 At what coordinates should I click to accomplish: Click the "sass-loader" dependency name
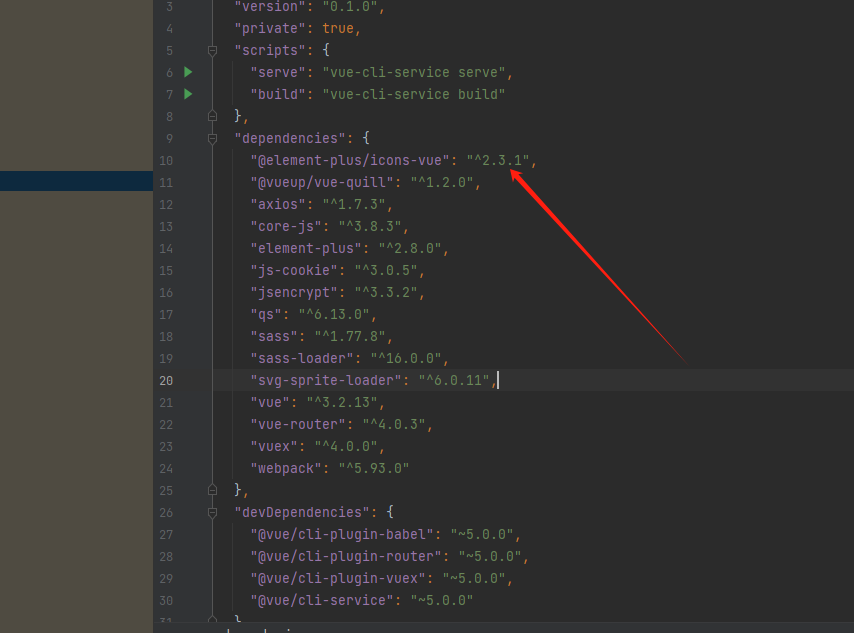[x=302, y=358]
